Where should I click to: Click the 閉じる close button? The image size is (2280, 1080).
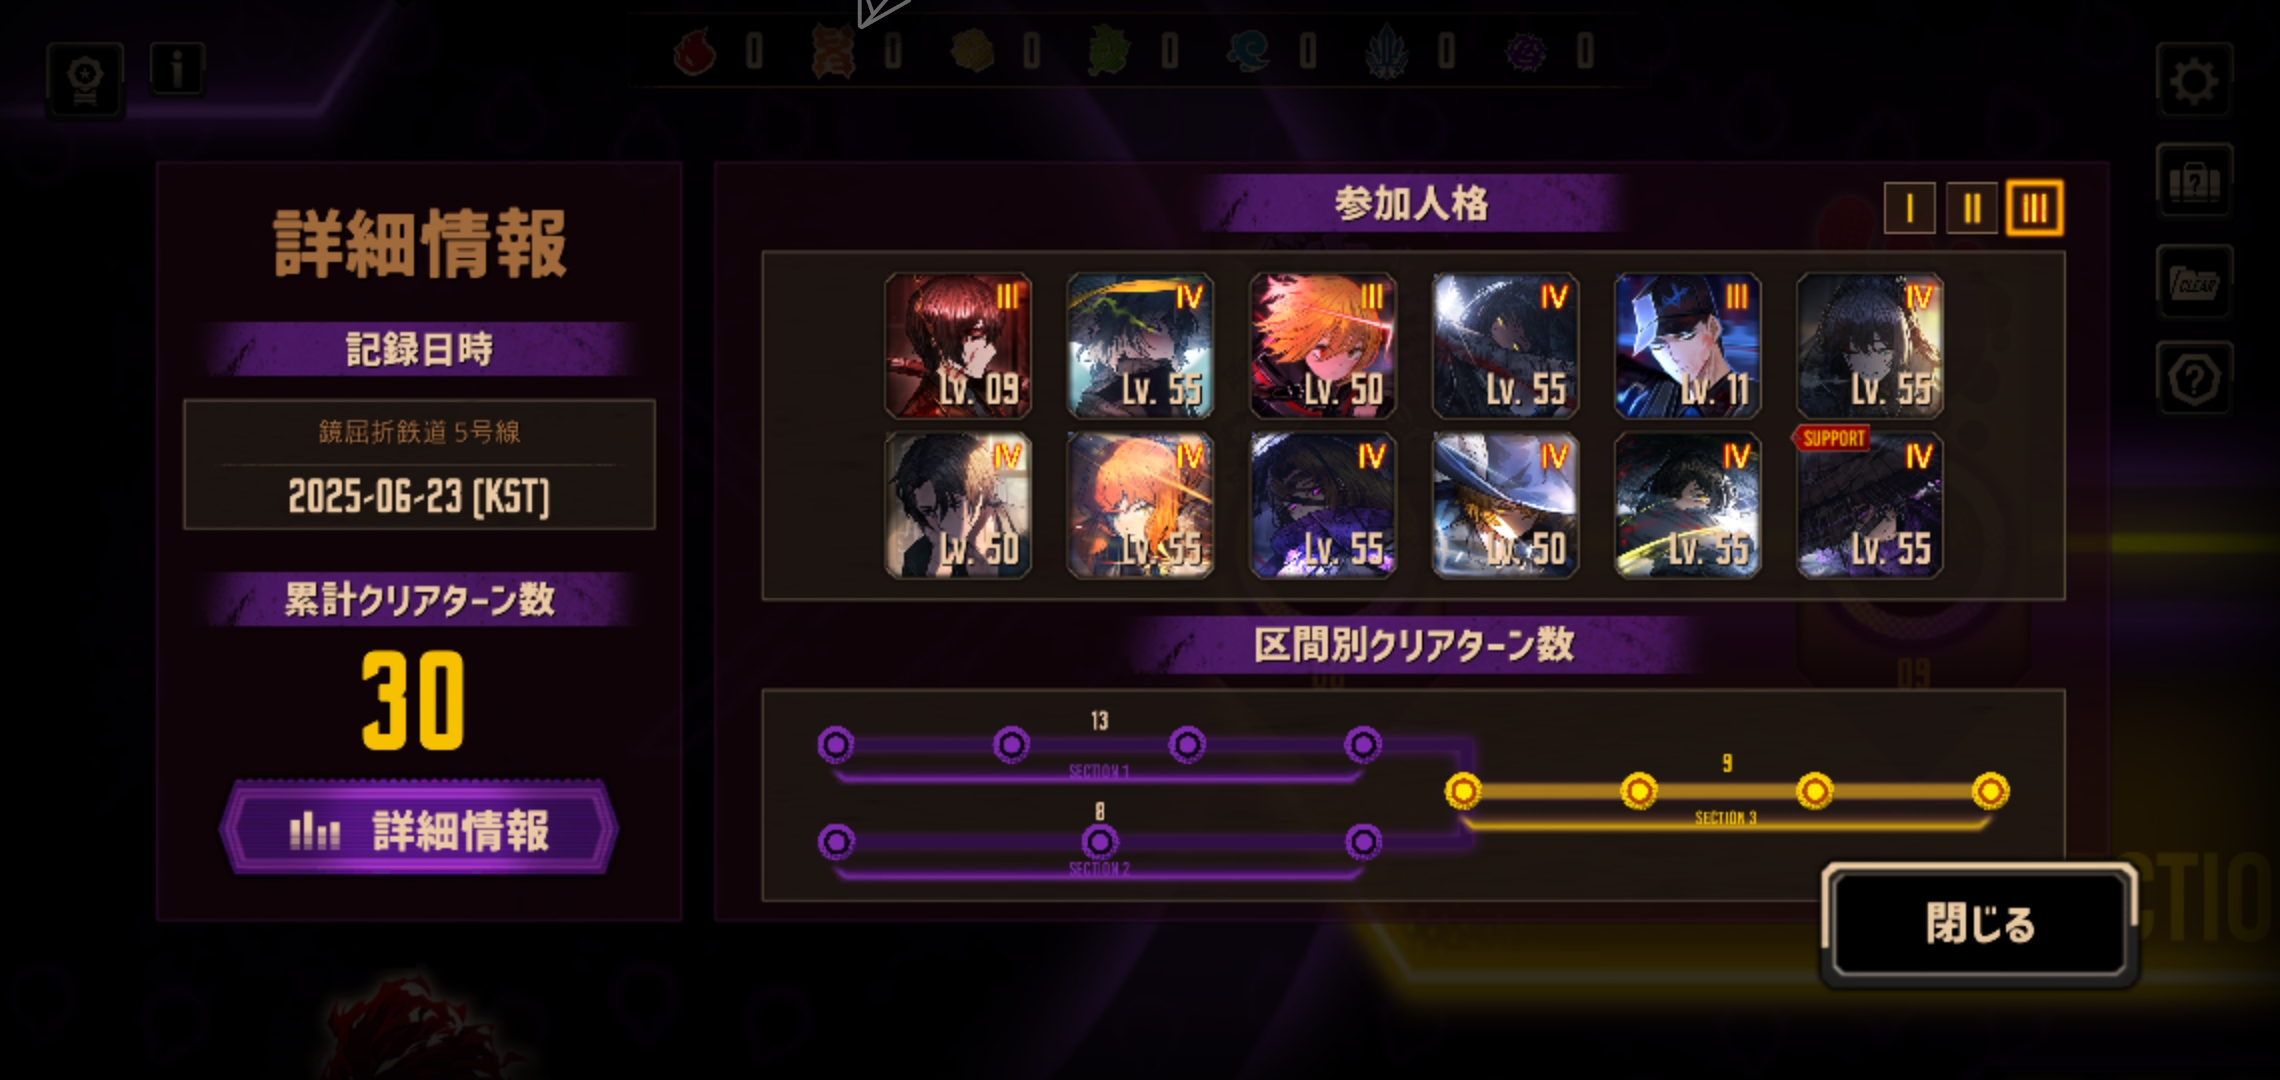tap(1979, 924)
